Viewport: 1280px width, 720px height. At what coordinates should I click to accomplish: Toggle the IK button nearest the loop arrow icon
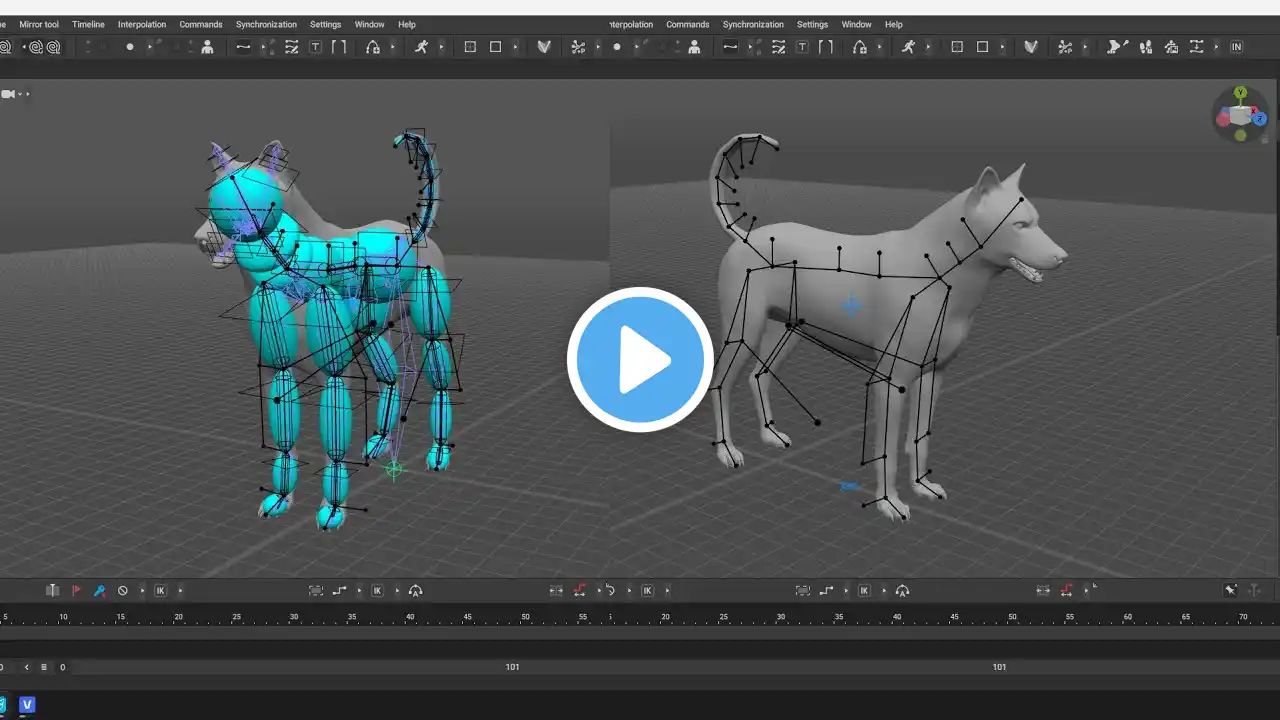pyautogui.click(x=647, y=591)
